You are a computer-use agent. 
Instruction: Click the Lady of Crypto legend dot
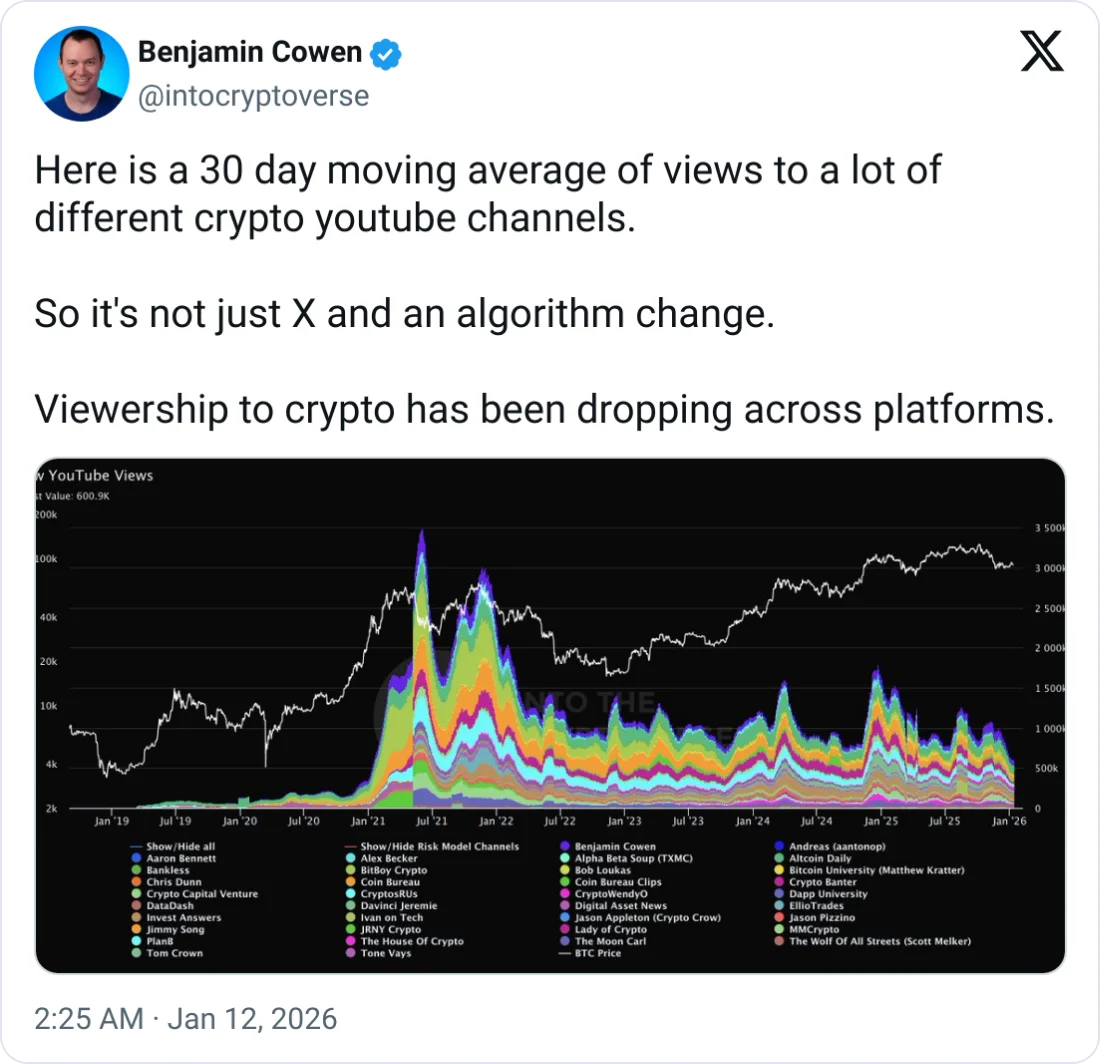[x=565, y=929]
